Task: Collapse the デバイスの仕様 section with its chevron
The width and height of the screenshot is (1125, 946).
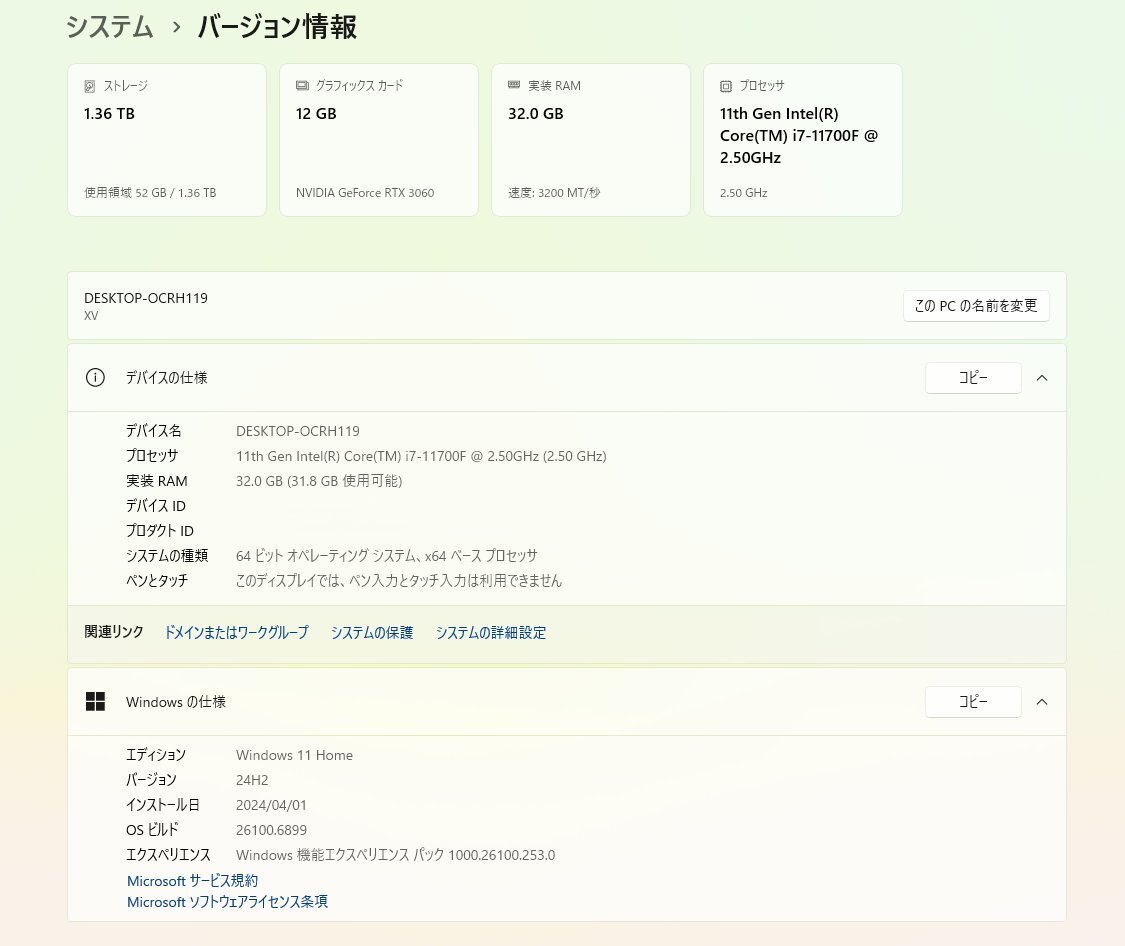Action: tap(1042, 378)
